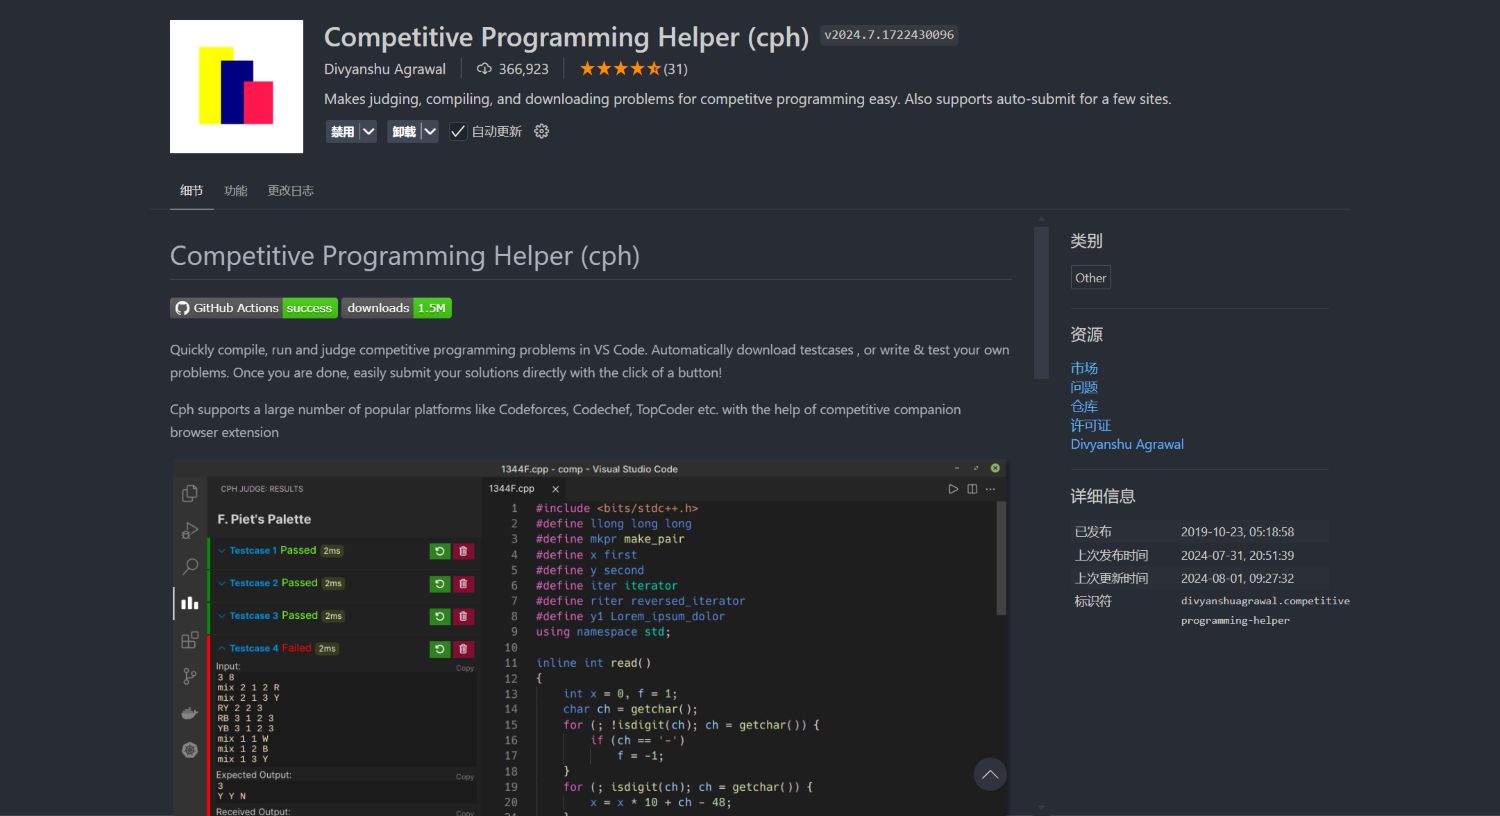Open the 问题 resource link
The height and width of the screenshot is (816, 1500).
click(1084, 387)
